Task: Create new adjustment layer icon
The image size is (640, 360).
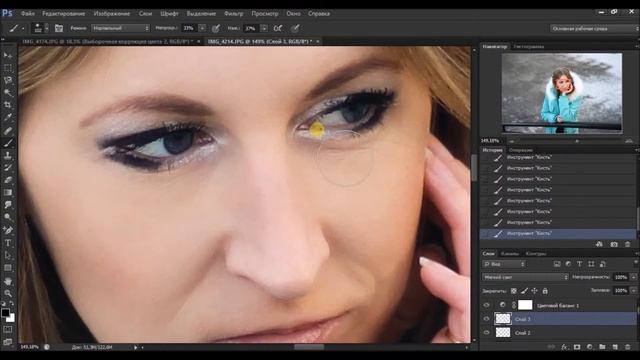Action: (589, 347)
